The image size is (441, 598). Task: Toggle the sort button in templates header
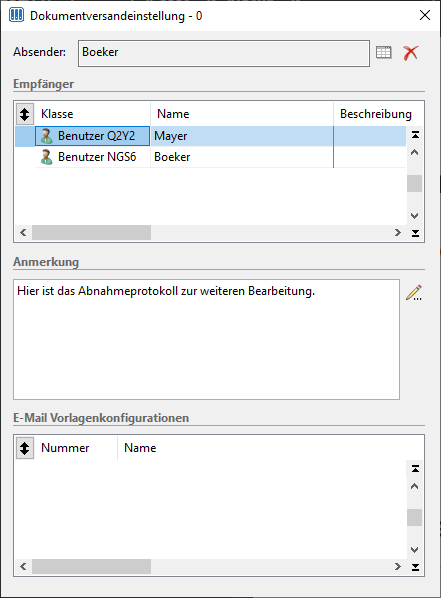(x=25, y=448)
